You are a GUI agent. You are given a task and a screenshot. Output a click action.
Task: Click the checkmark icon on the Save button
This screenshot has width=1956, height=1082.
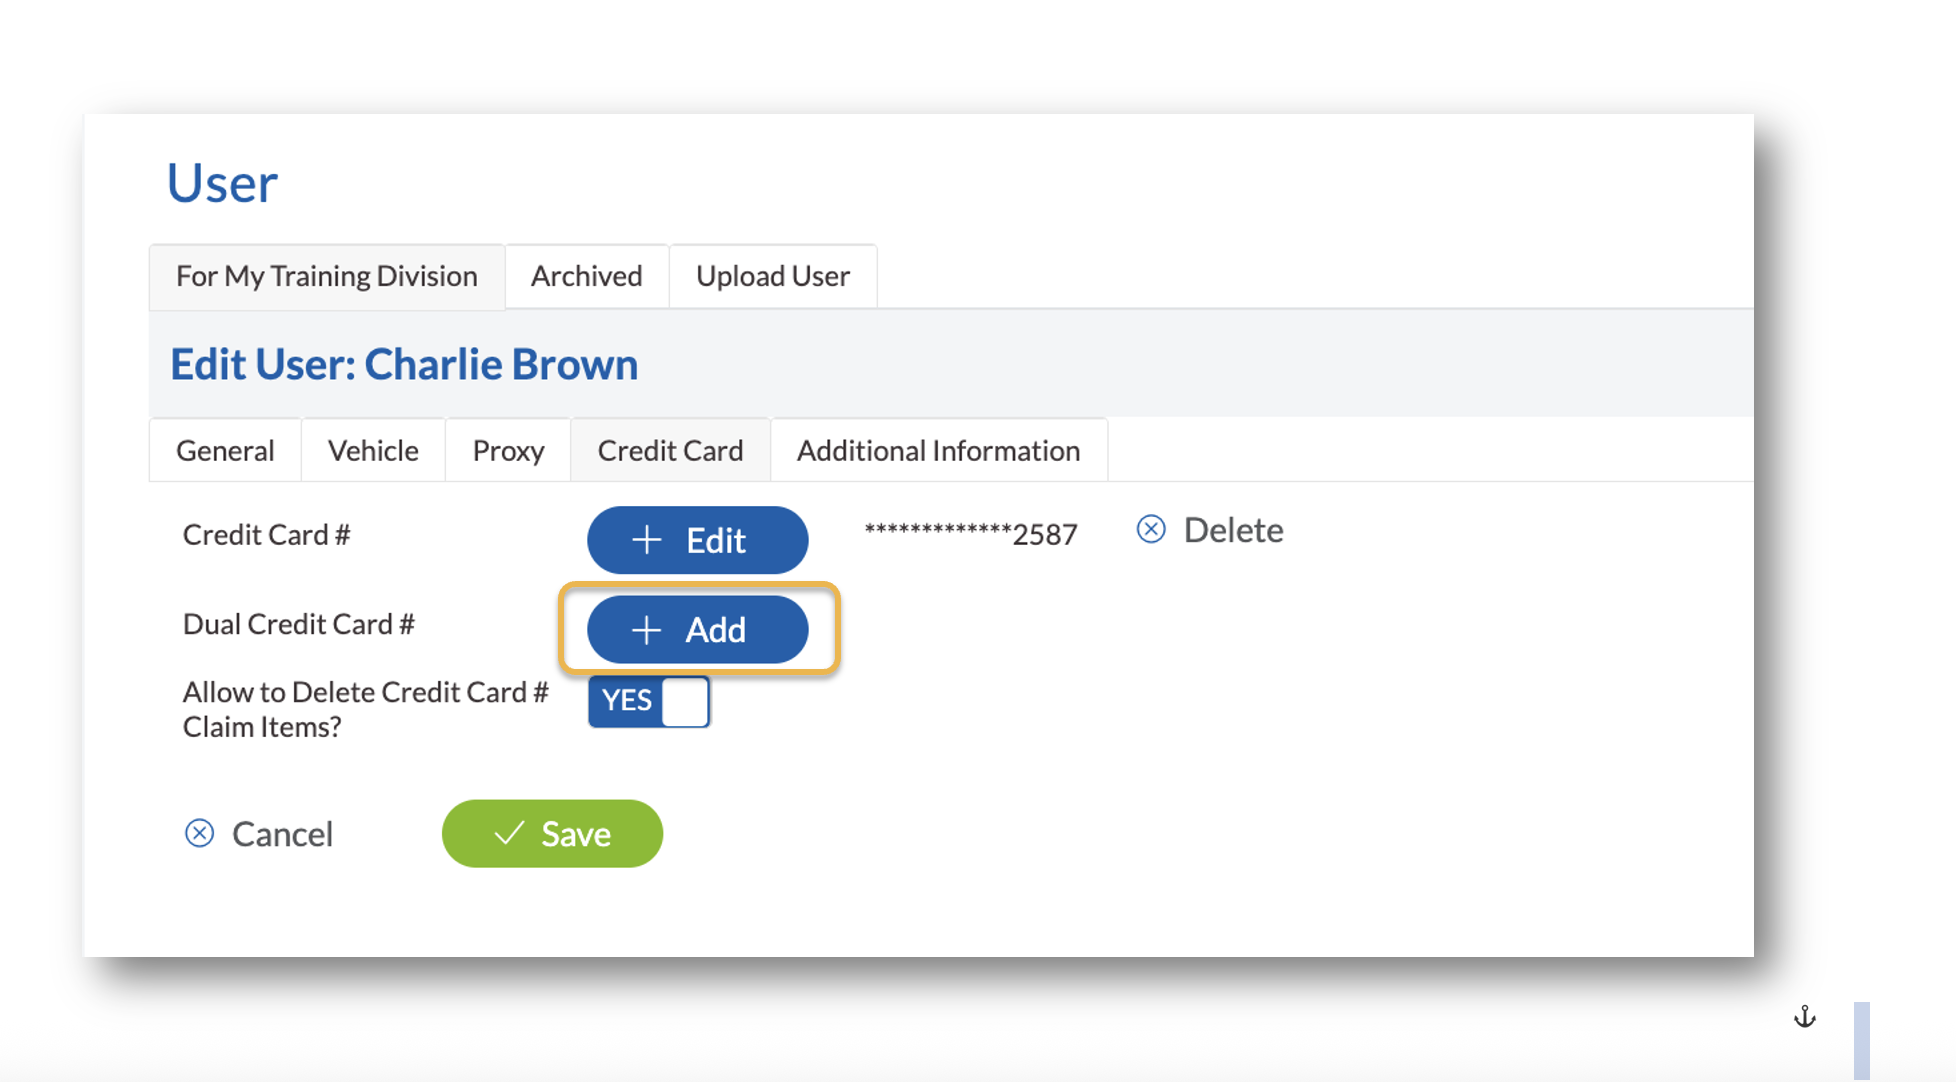509,832
